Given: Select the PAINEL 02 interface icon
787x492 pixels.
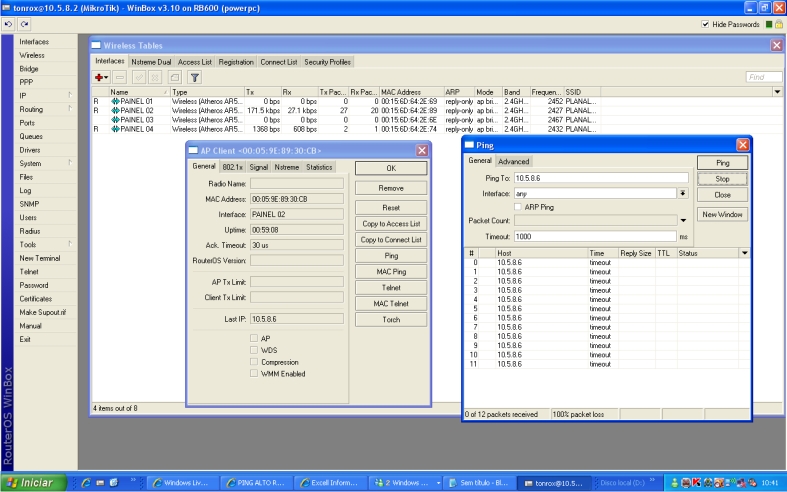Looking at the screenshot, I should [115, 110].
